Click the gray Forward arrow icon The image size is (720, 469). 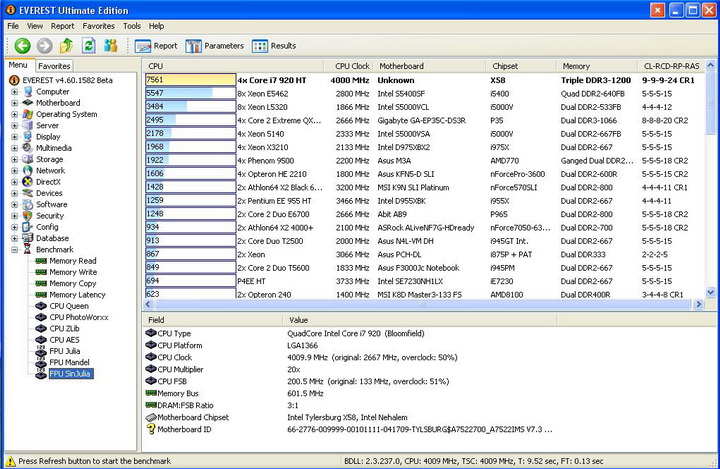coord(45,45)
